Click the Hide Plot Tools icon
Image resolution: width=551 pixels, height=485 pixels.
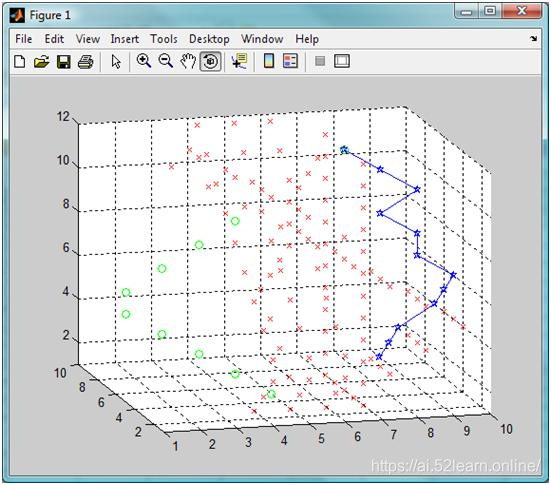pyautogui.click(x=320, y=62)
